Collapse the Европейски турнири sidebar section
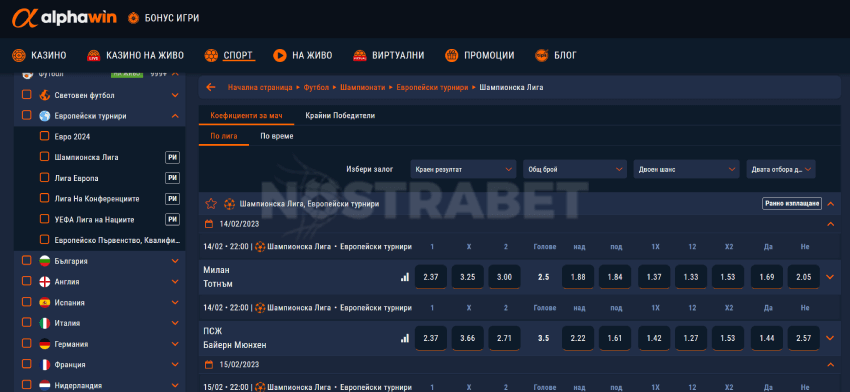850x392 pixels. click(175, 116)
